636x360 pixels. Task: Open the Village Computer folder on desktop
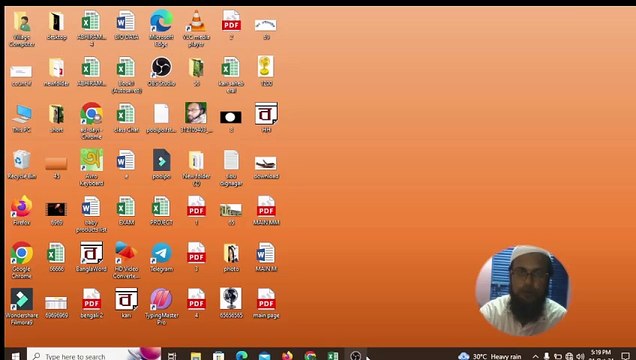[22, 28]
